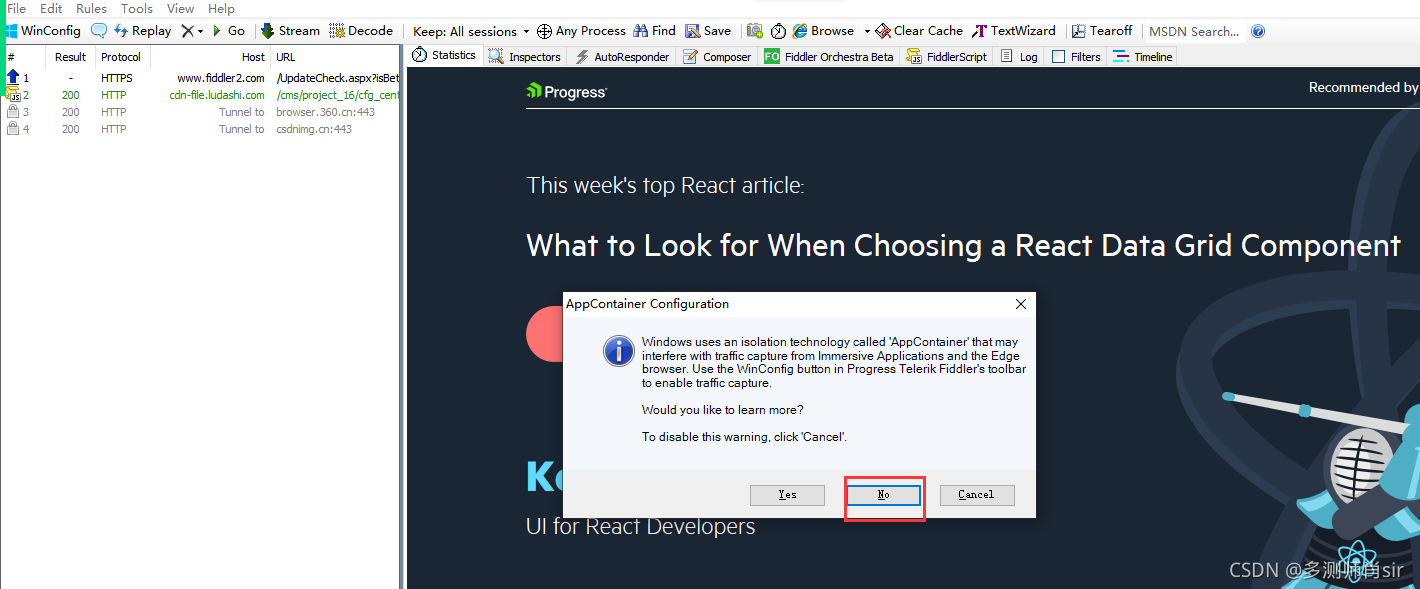Open the View menu
The width and height of the screenshot is (1420, 589).
click(180, 8)
